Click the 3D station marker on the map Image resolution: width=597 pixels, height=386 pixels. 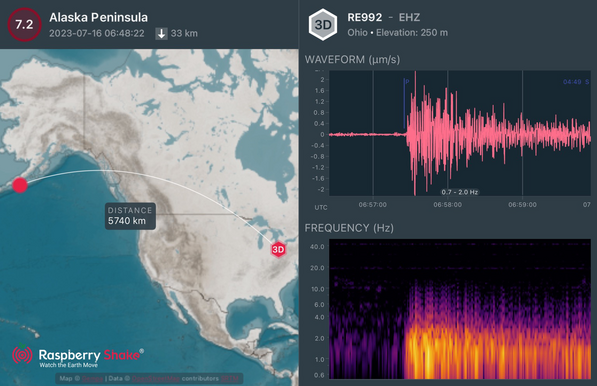(278, 249)
